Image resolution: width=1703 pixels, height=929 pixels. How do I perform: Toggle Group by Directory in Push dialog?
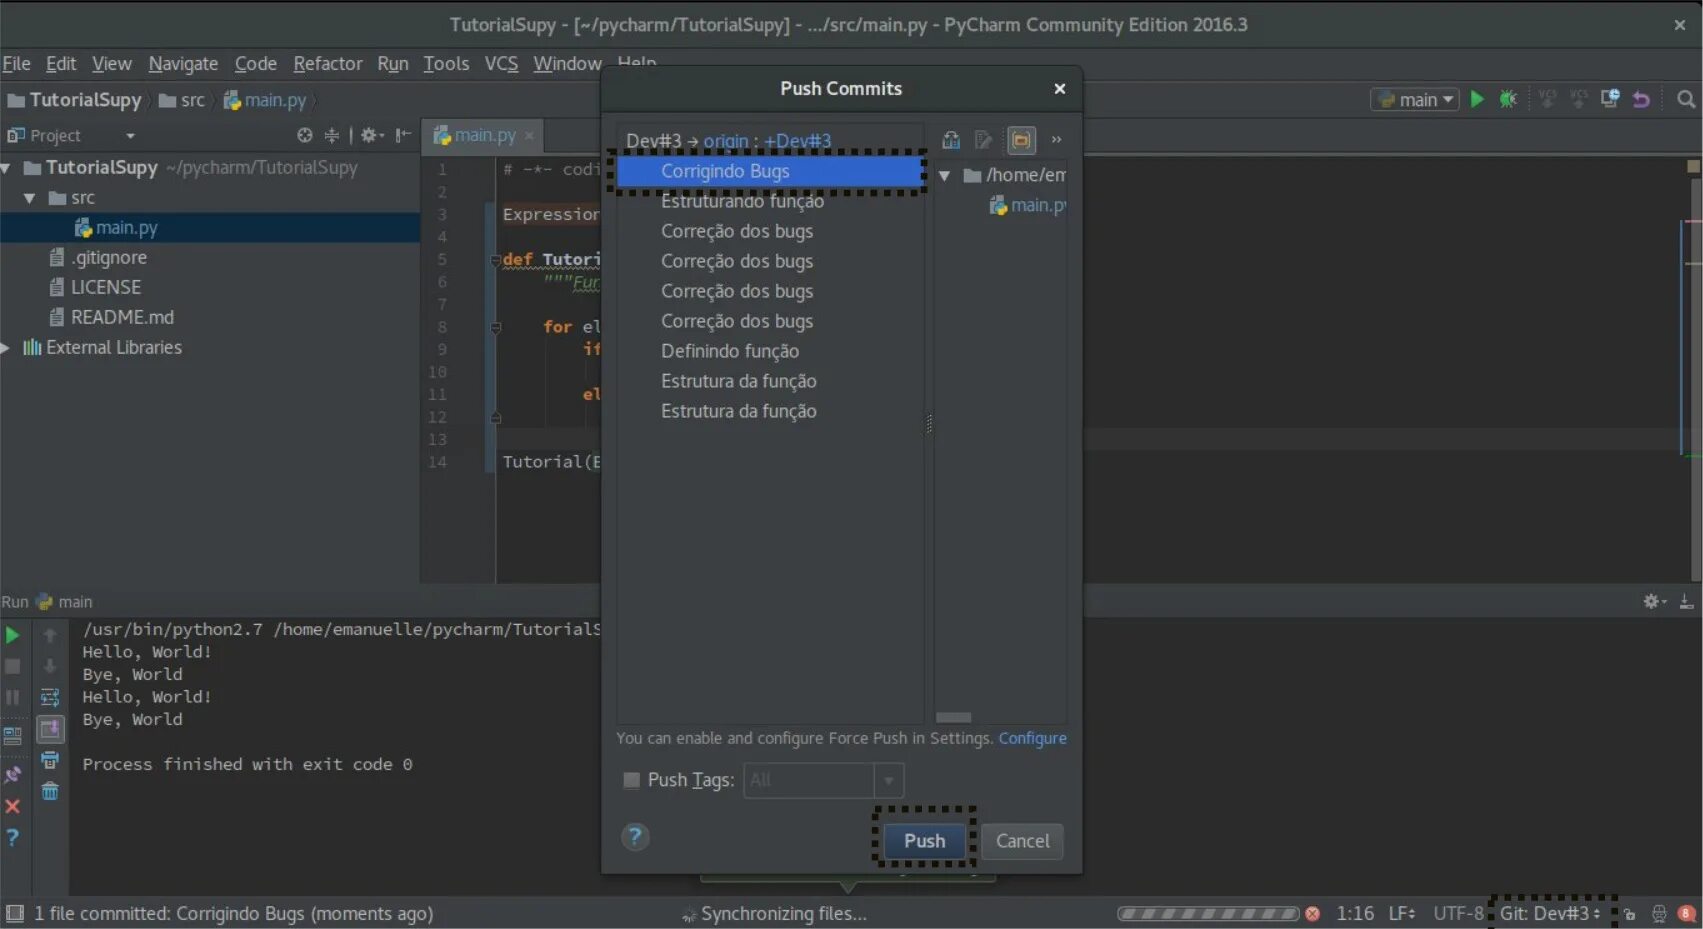tap(1021, 140)
